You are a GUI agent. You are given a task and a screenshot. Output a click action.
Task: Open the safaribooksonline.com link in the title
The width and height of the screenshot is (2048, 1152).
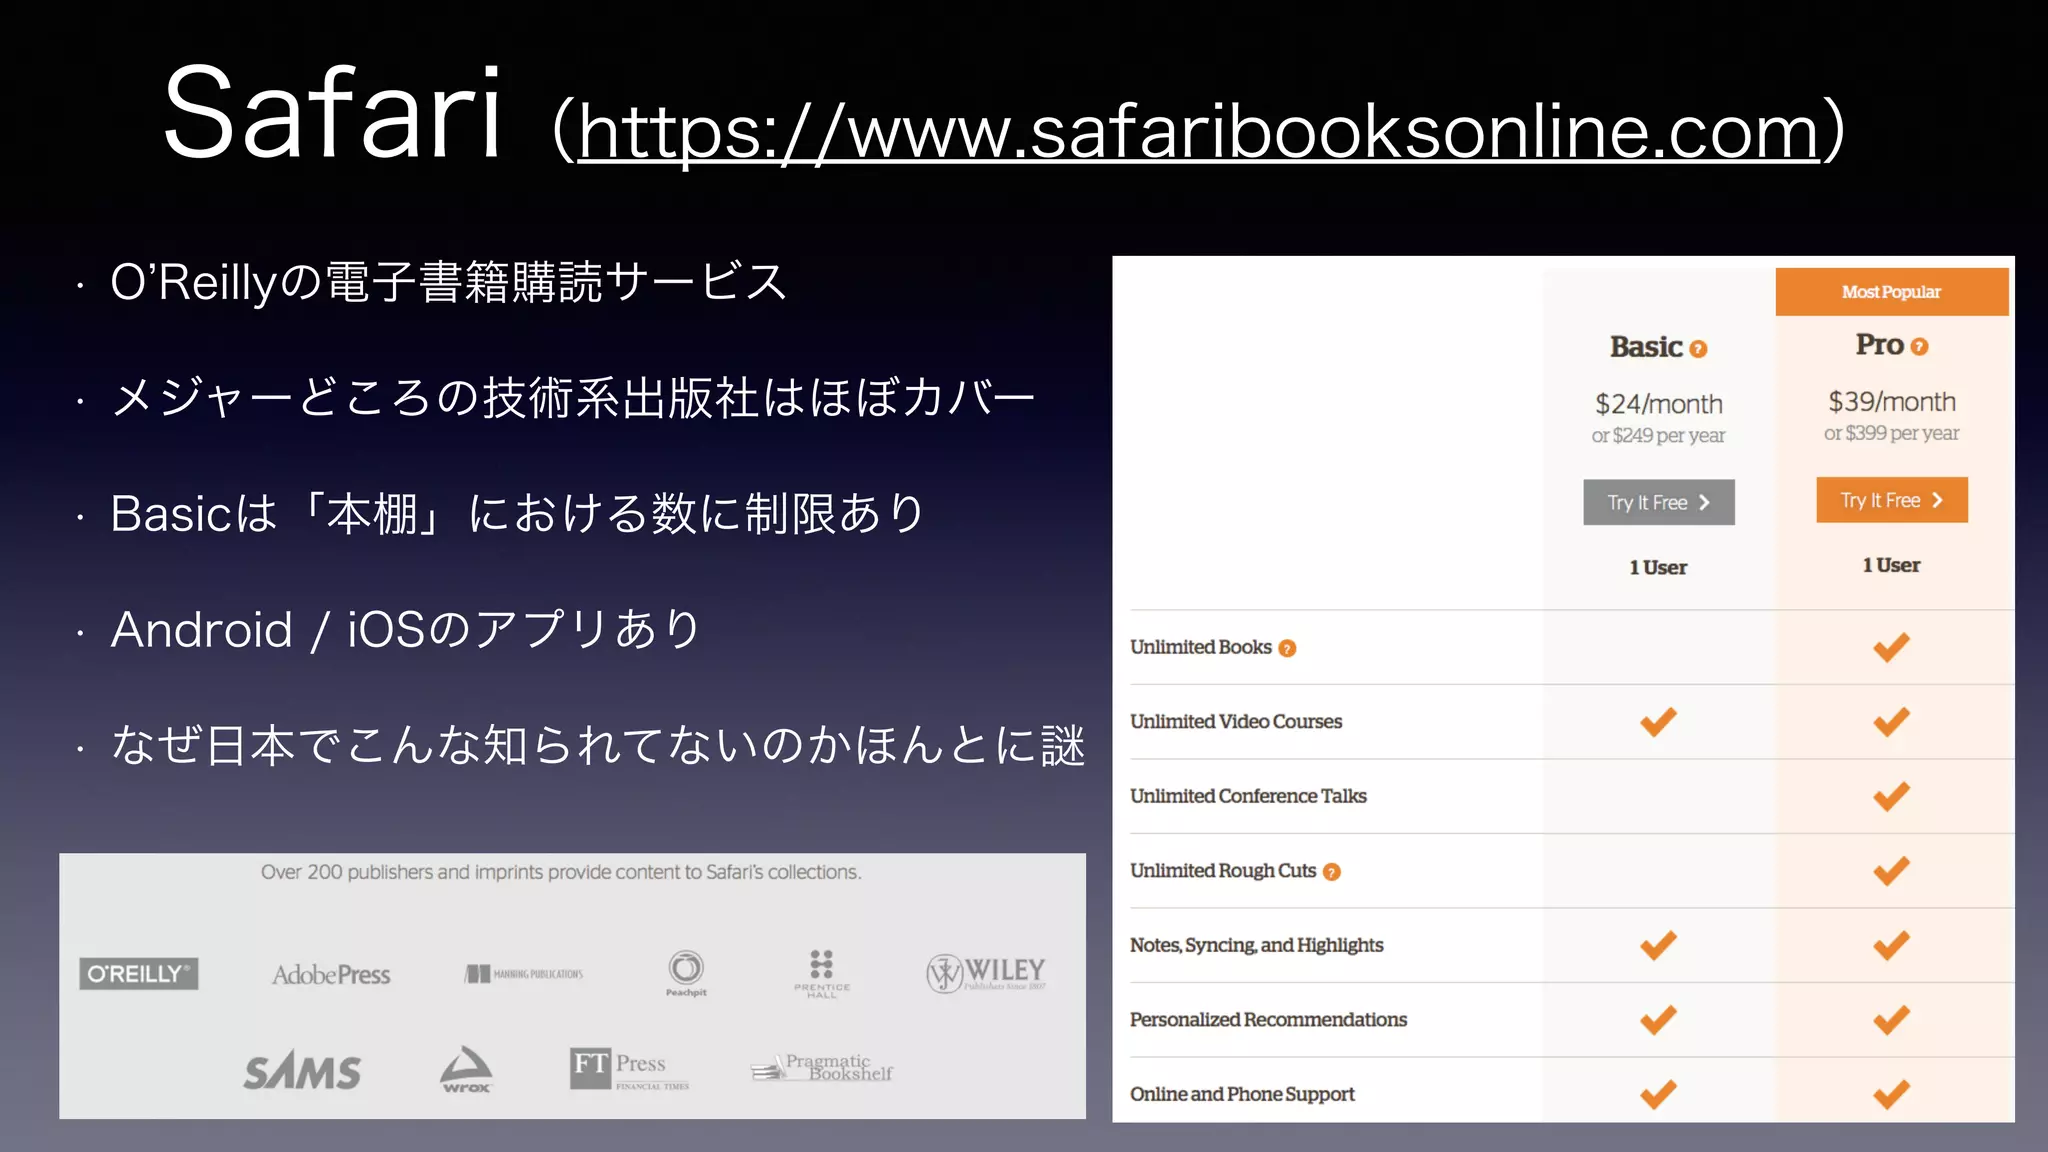[1198, 132]
